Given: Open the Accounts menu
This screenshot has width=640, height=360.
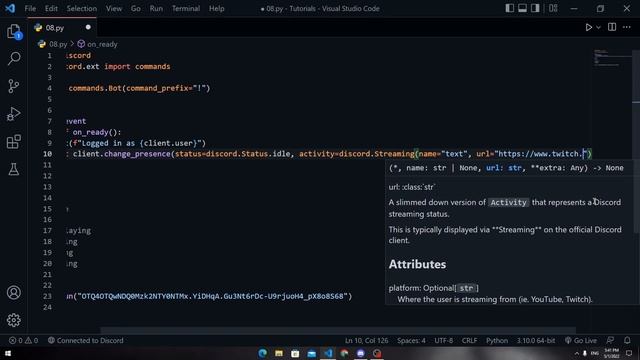Looking at the screenshot, I should pos(13,293).
